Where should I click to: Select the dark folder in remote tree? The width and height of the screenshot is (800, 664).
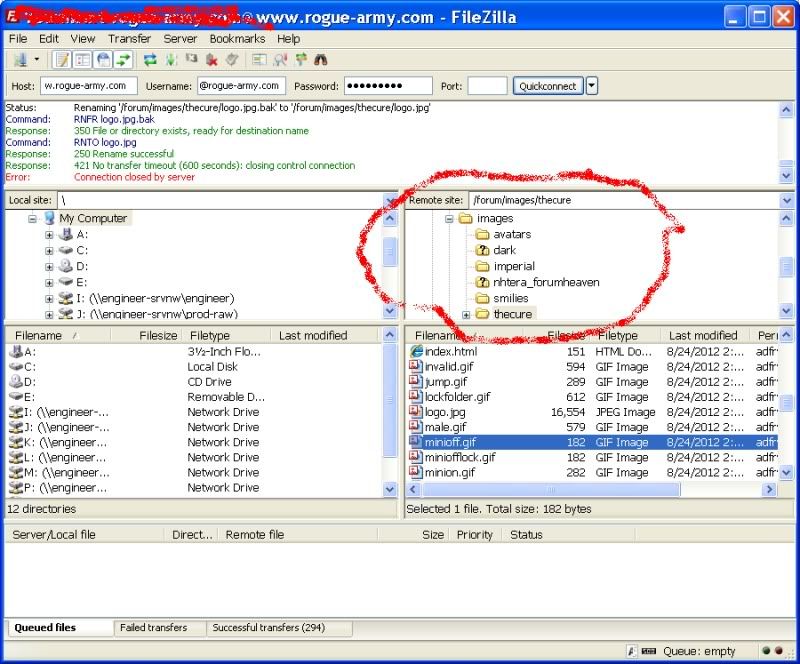pyautogui.click(x=504, y=250)
